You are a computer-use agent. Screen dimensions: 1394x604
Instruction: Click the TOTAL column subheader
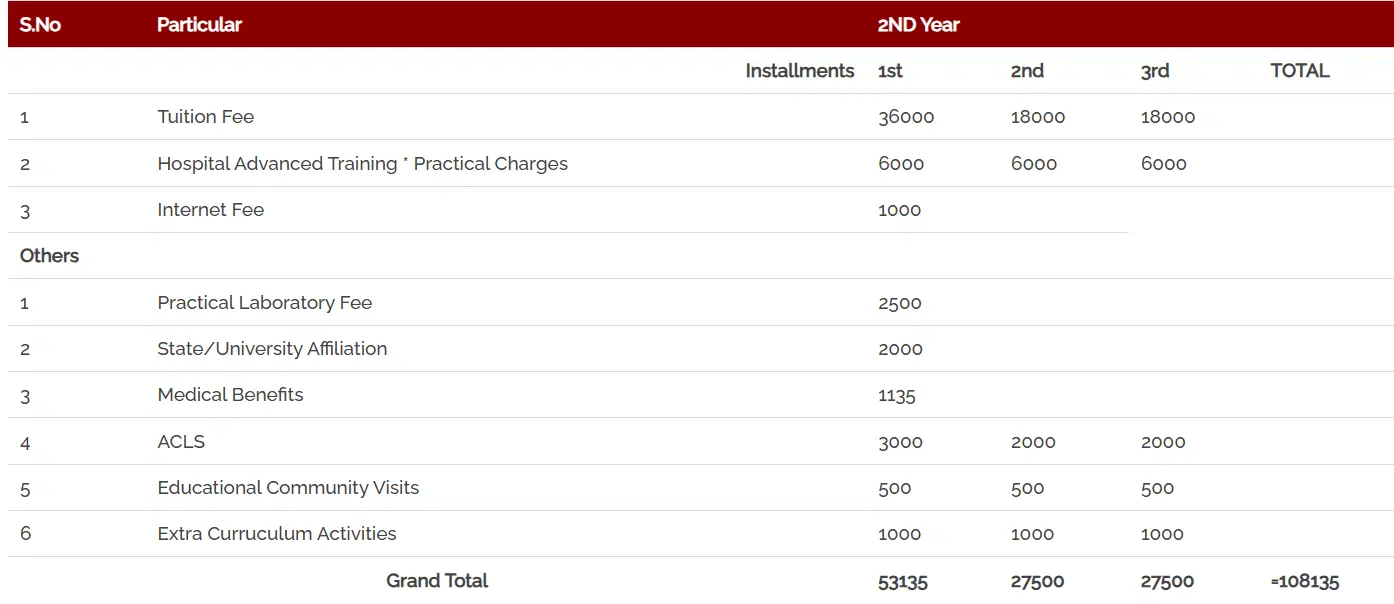pos(1299,71)
